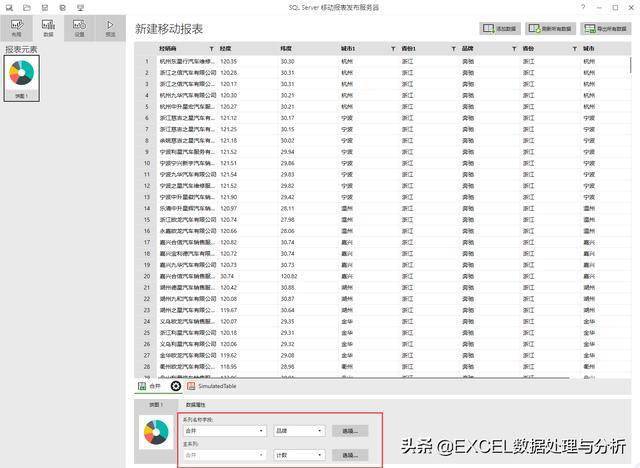Click the new report icon in title bar
The width and height of the screenshot is (640, 468).
[9, 7]
